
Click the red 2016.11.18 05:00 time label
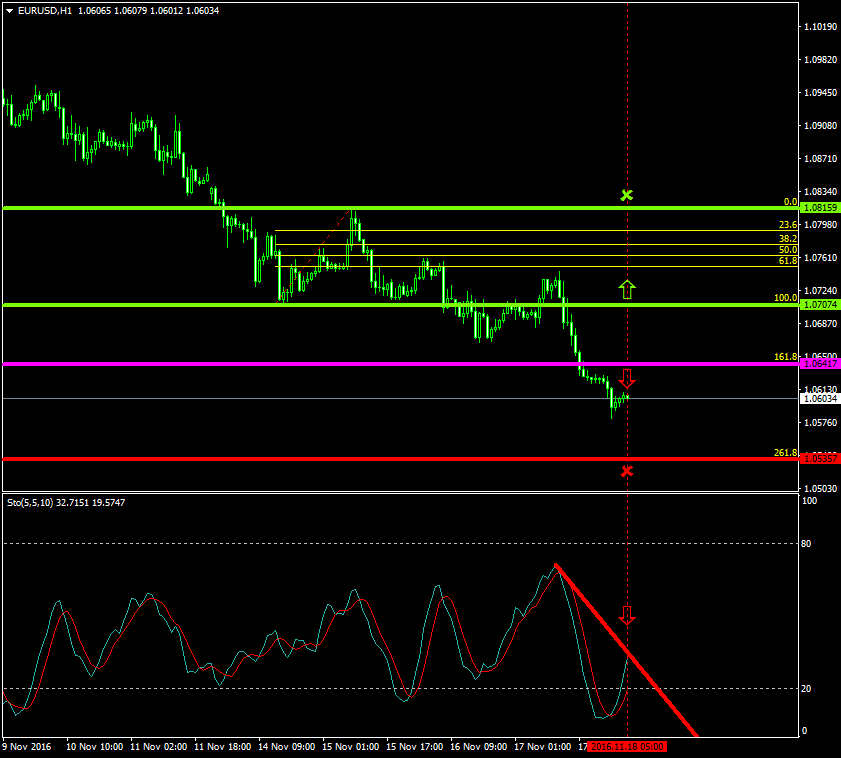(627, 746)
